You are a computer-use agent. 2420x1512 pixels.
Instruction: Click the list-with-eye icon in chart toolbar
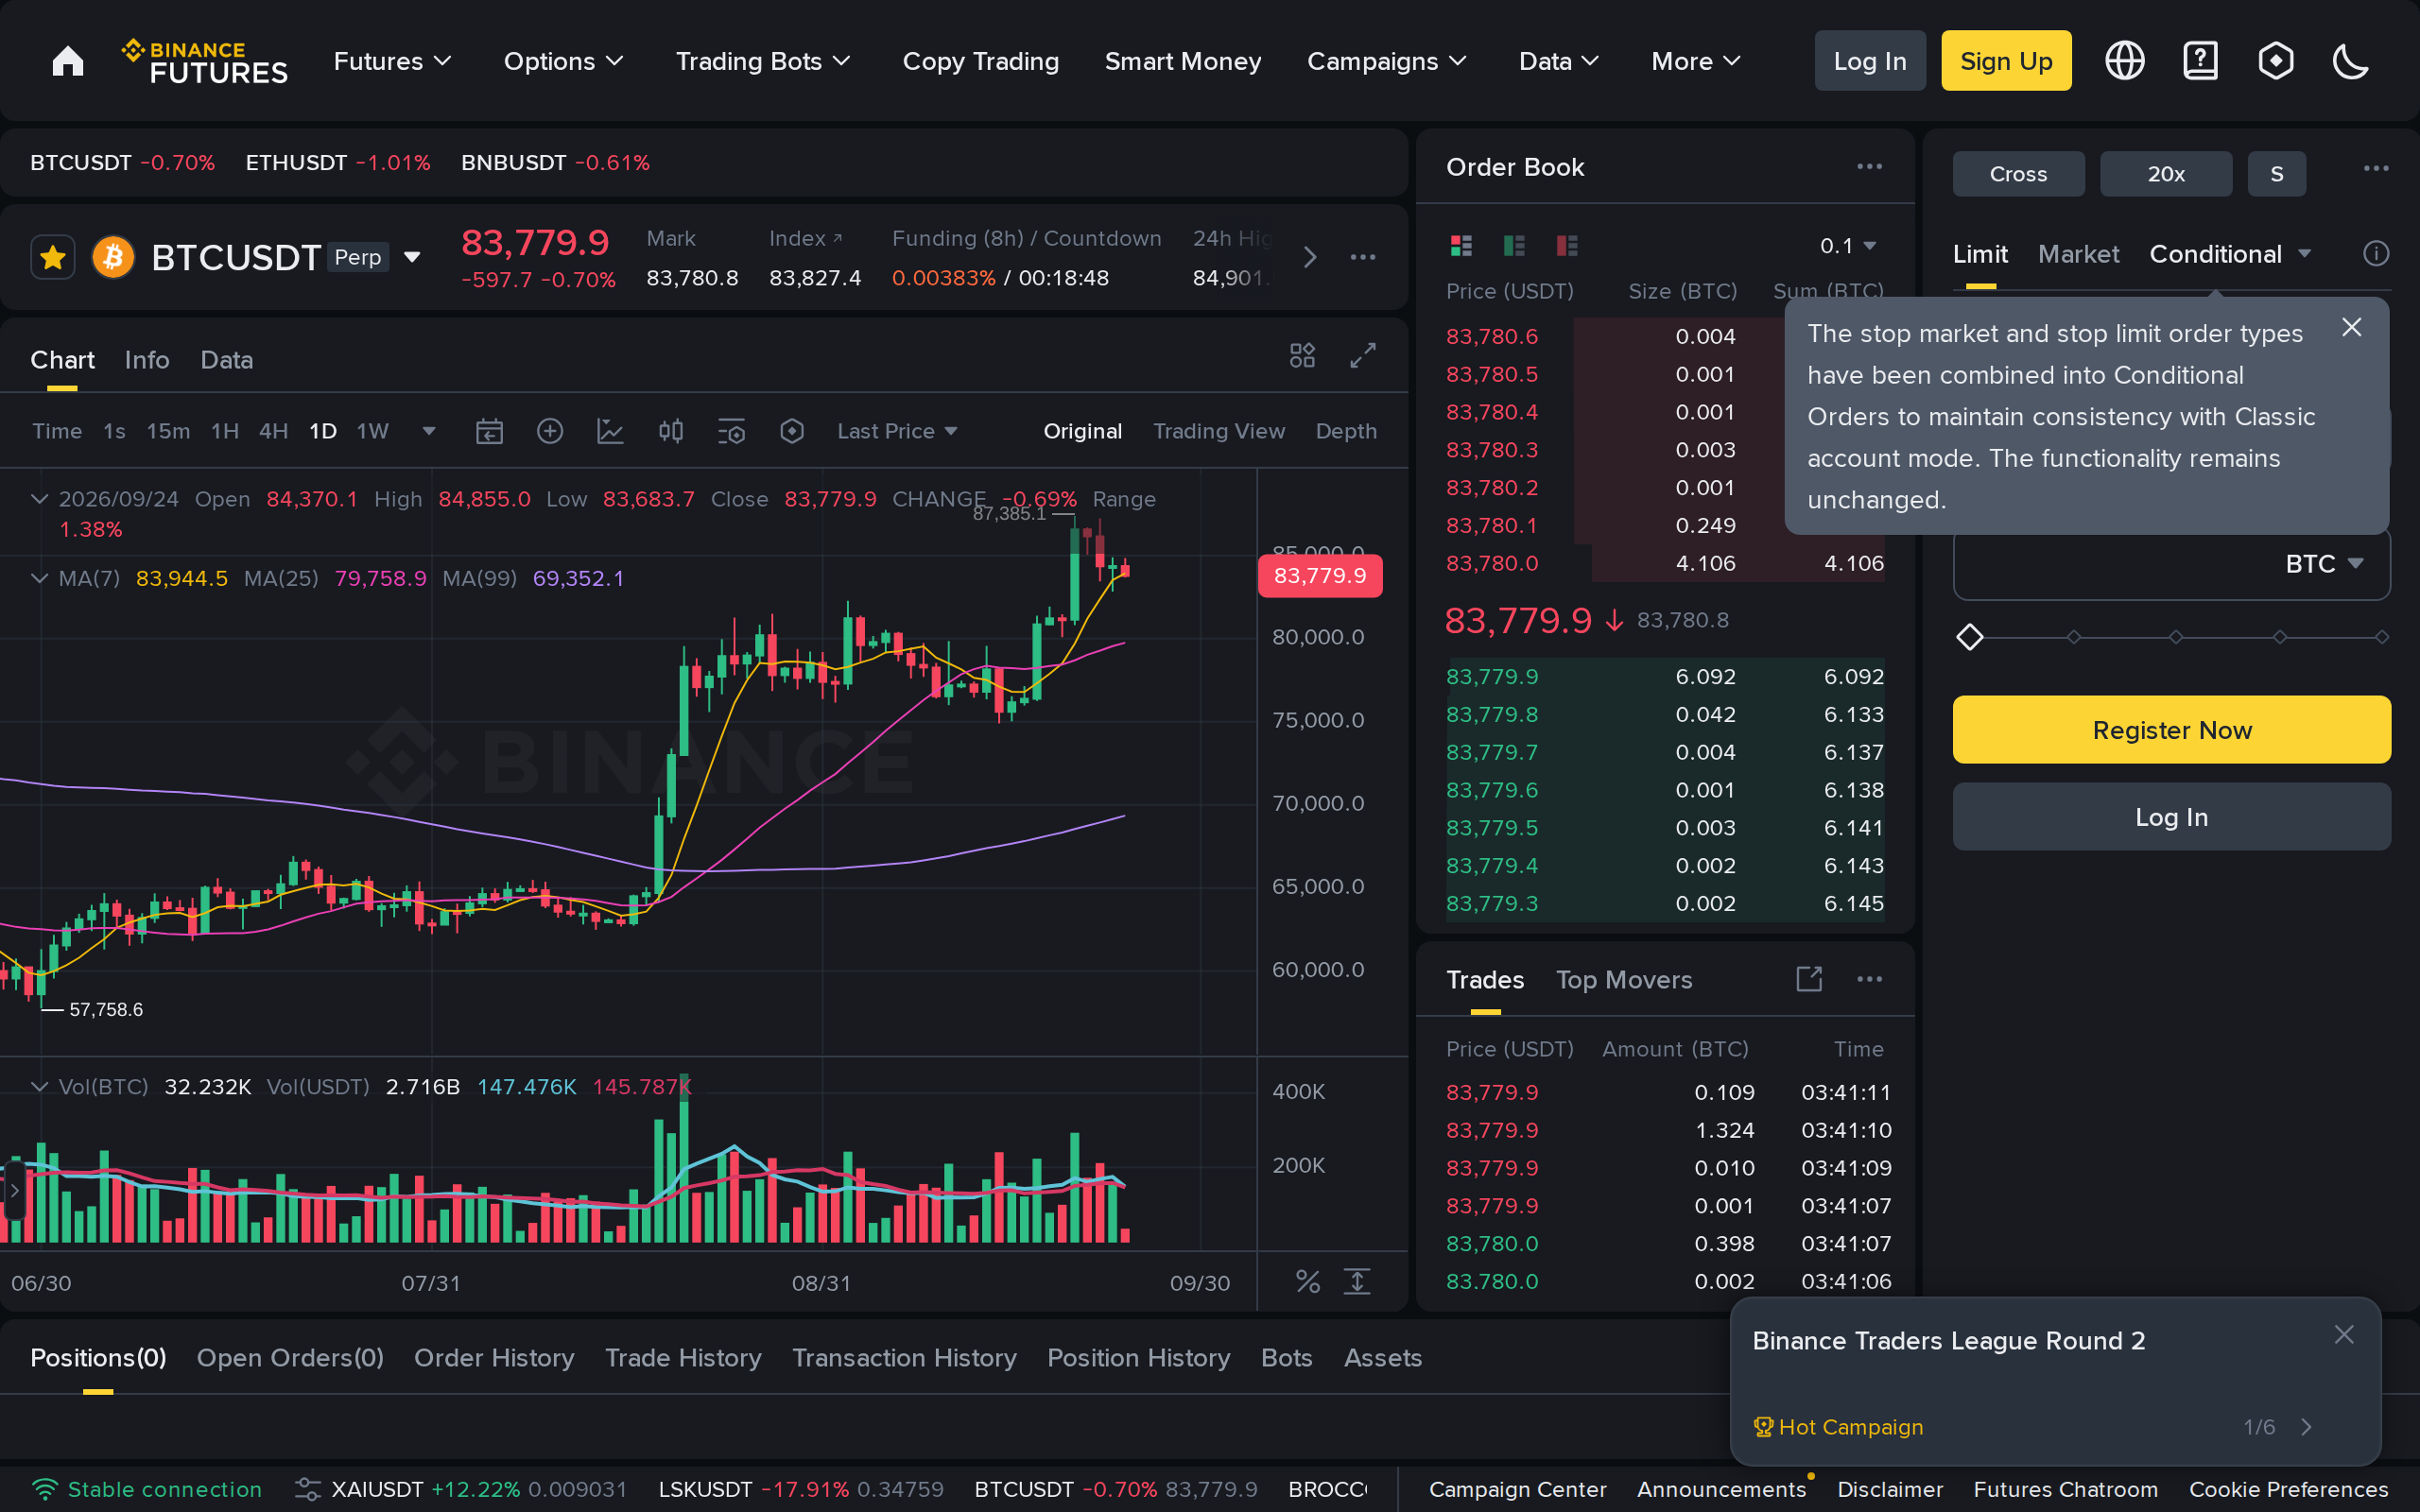coord(732,431)
